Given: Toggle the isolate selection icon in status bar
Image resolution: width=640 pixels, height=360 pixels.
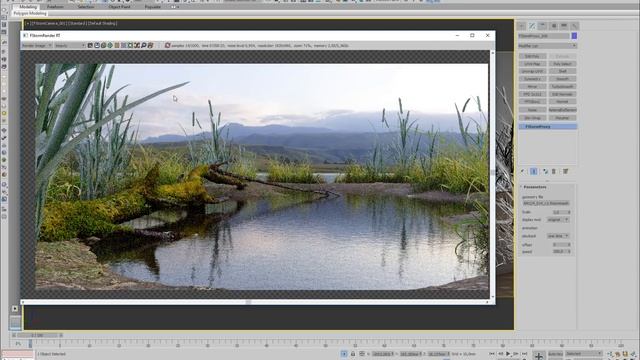Looking at the screenshot, I should 344,354.
